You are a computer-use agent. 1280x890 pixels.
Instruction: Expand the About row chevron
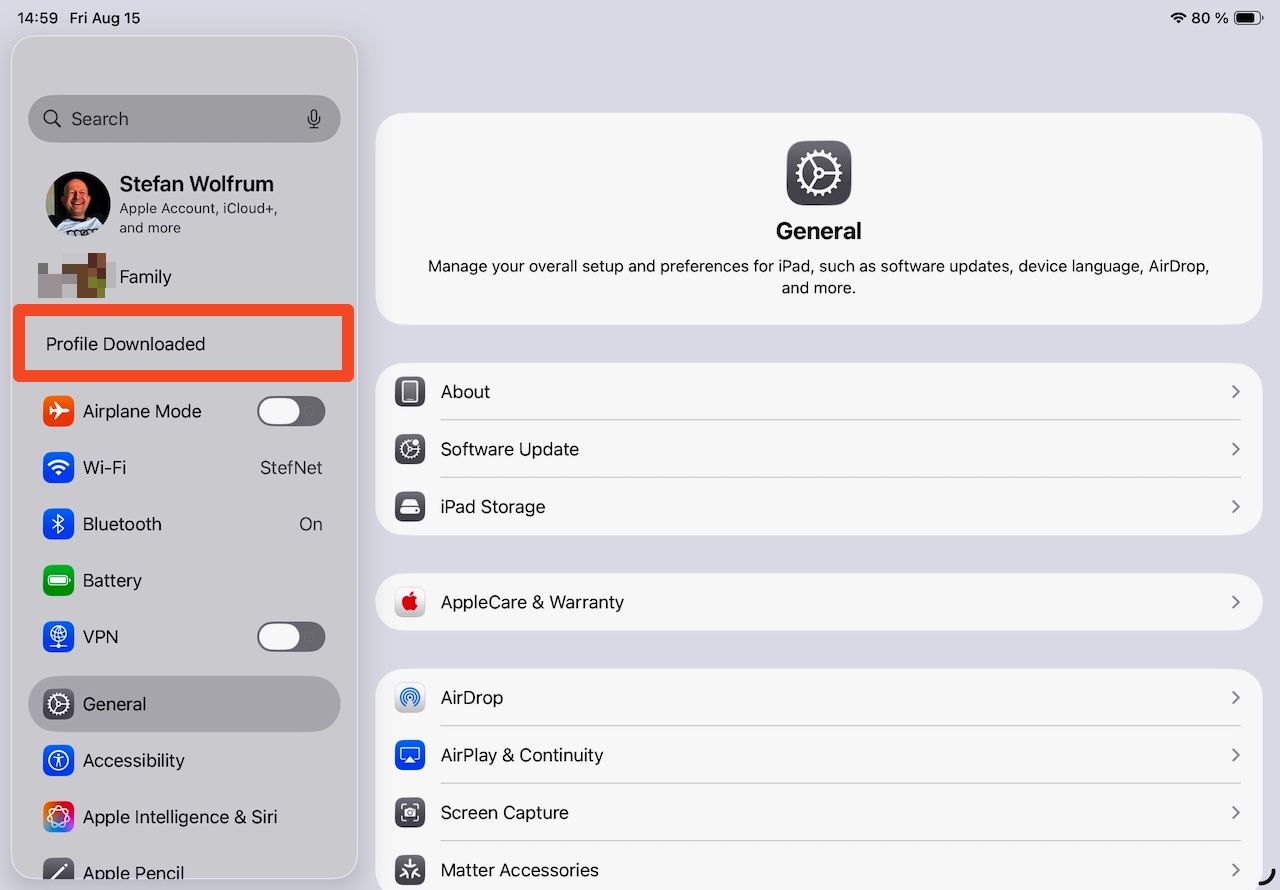click(x=1236, y=392)
